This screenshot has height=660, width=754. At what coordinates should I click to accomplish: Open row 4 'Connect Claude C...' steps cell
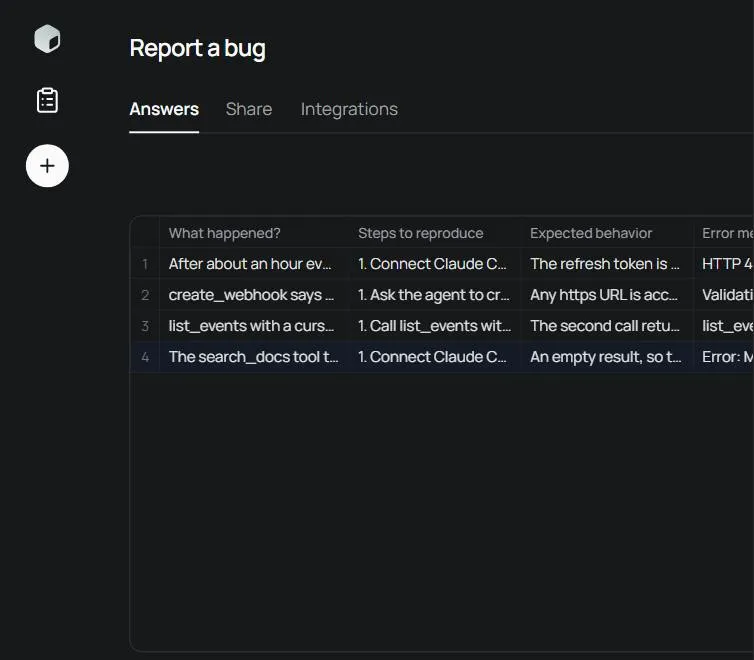click(x=435, y=357)
